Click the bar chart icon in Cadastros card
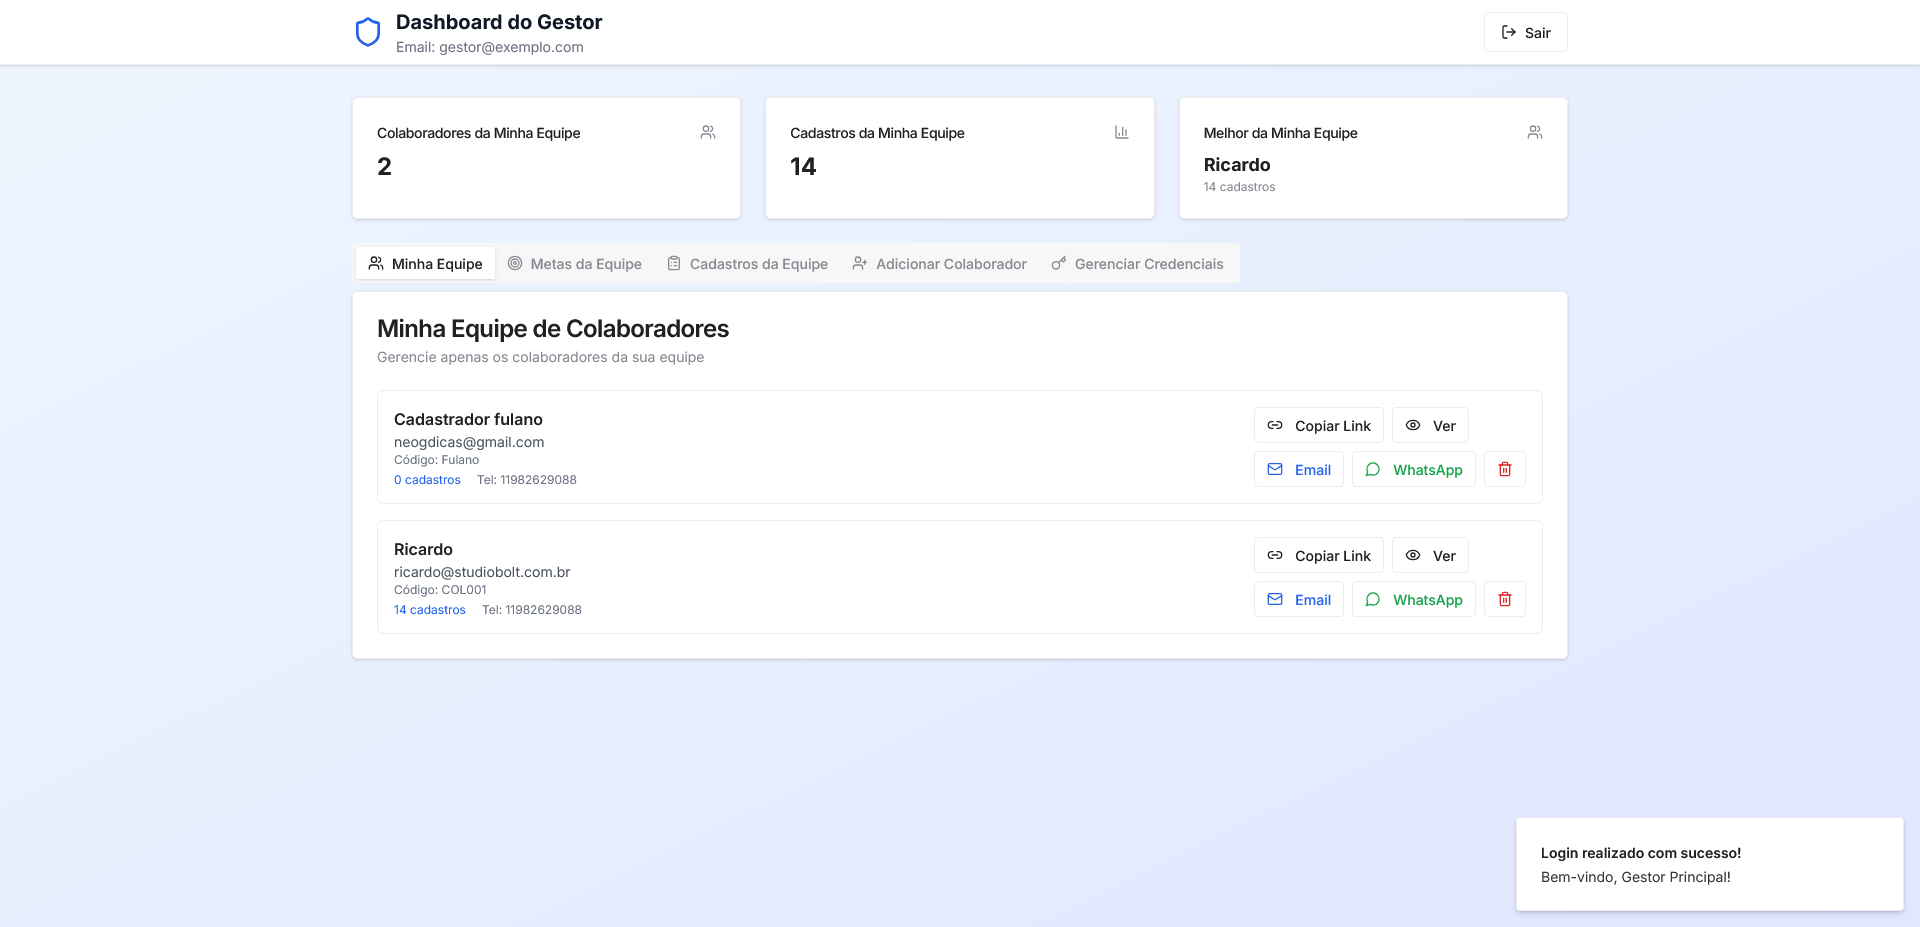The height and width of the screenshot is (927, 1920). pos(1121,132)
